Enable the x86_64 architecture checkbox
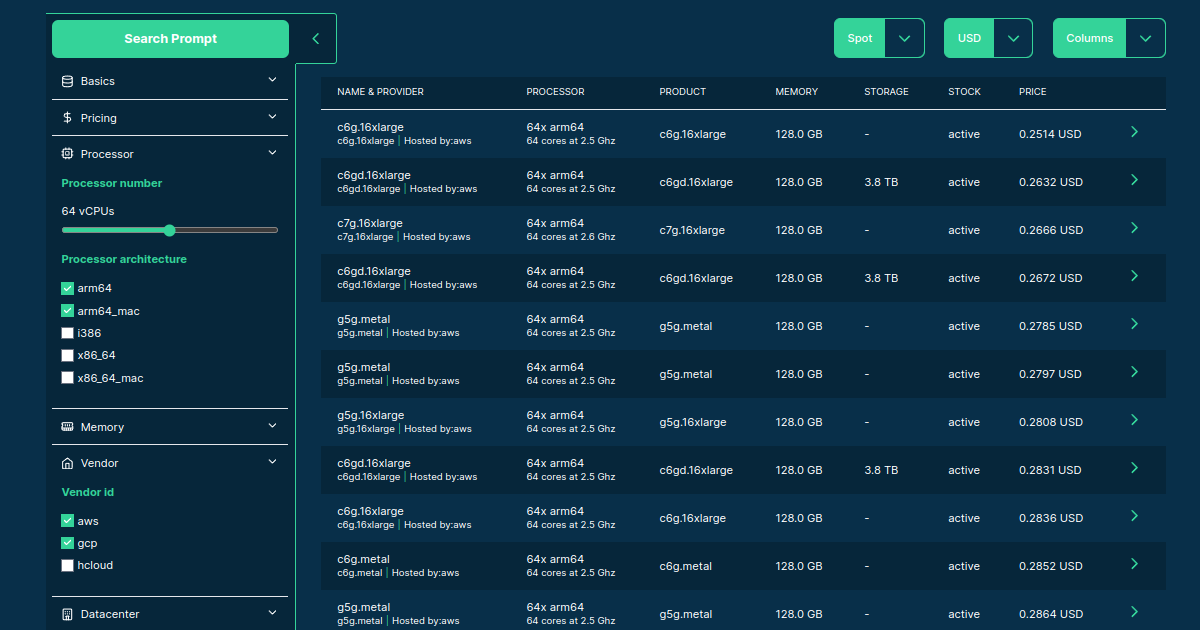 pos(68,355)
